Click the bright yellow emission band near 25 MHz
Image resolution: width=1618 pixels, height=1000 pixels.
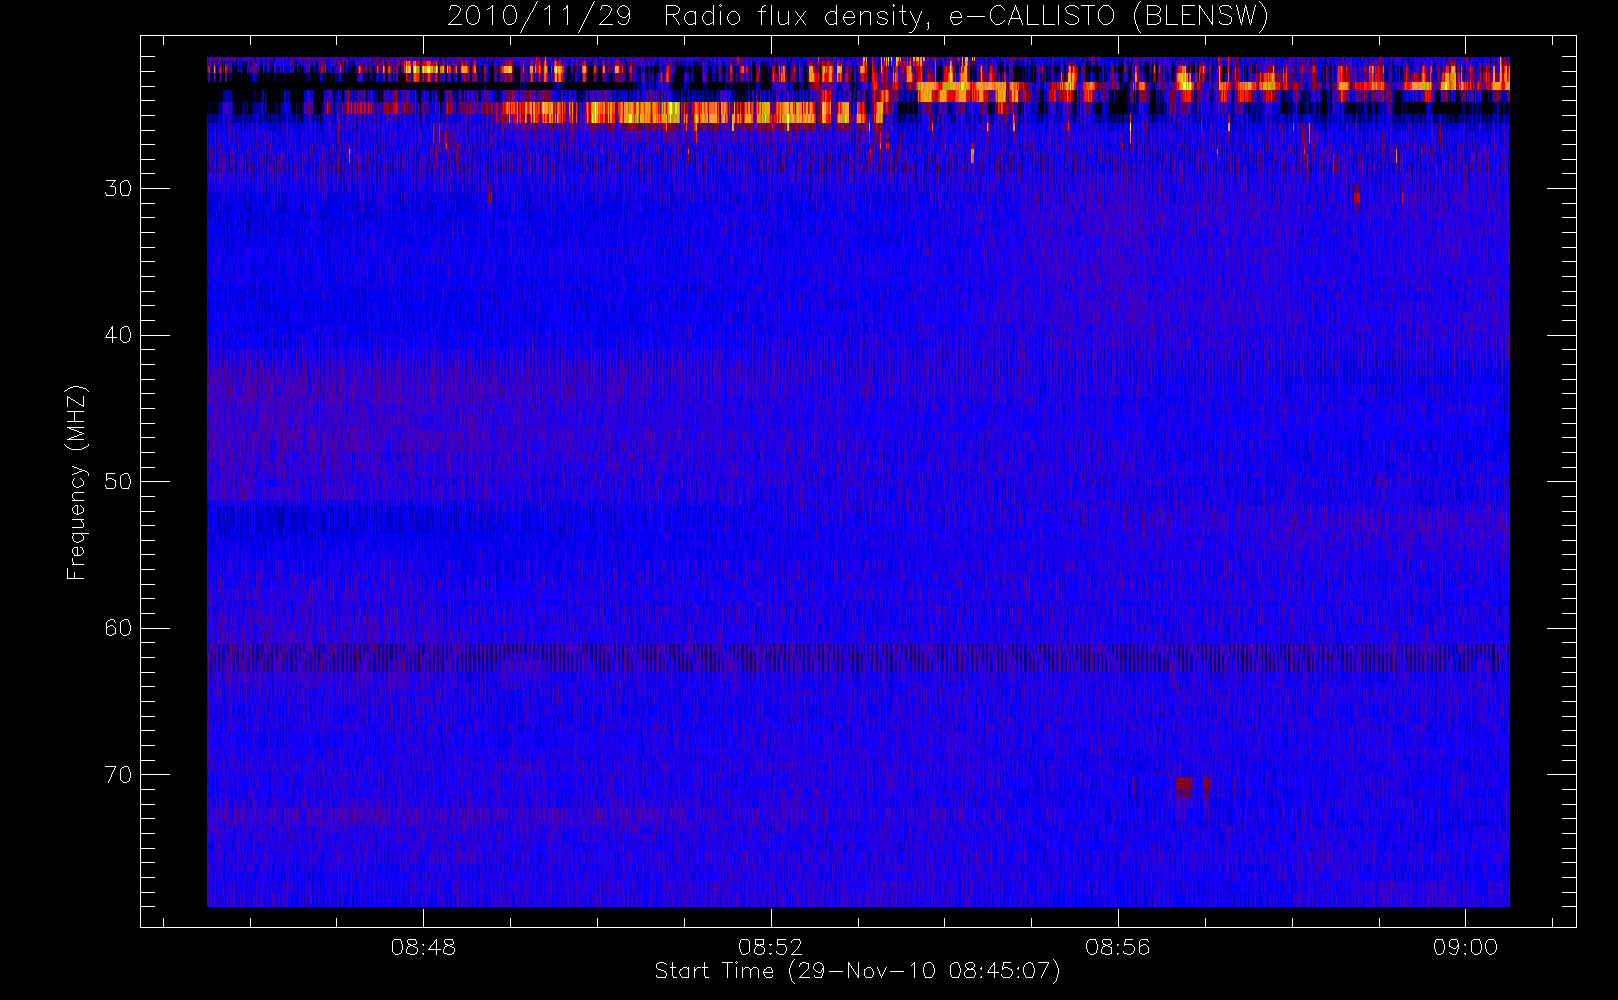coord(690,112)
